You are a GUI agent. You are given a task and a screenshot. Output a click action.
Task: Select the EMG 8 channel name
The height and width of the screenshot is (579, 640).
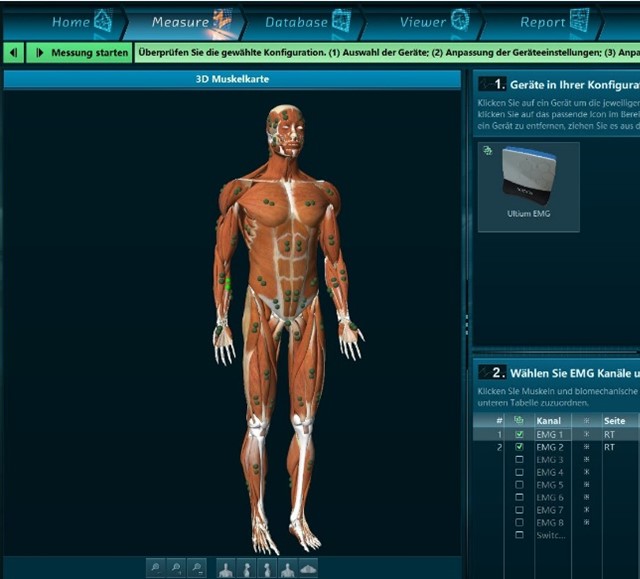pos(550,522)
